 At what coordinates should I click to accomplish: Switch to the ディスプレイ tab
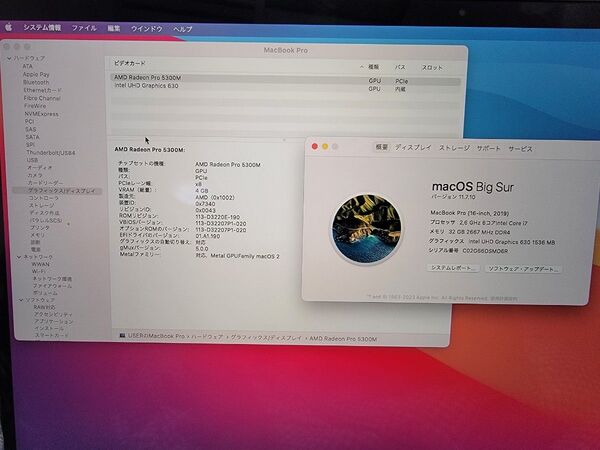413,147
